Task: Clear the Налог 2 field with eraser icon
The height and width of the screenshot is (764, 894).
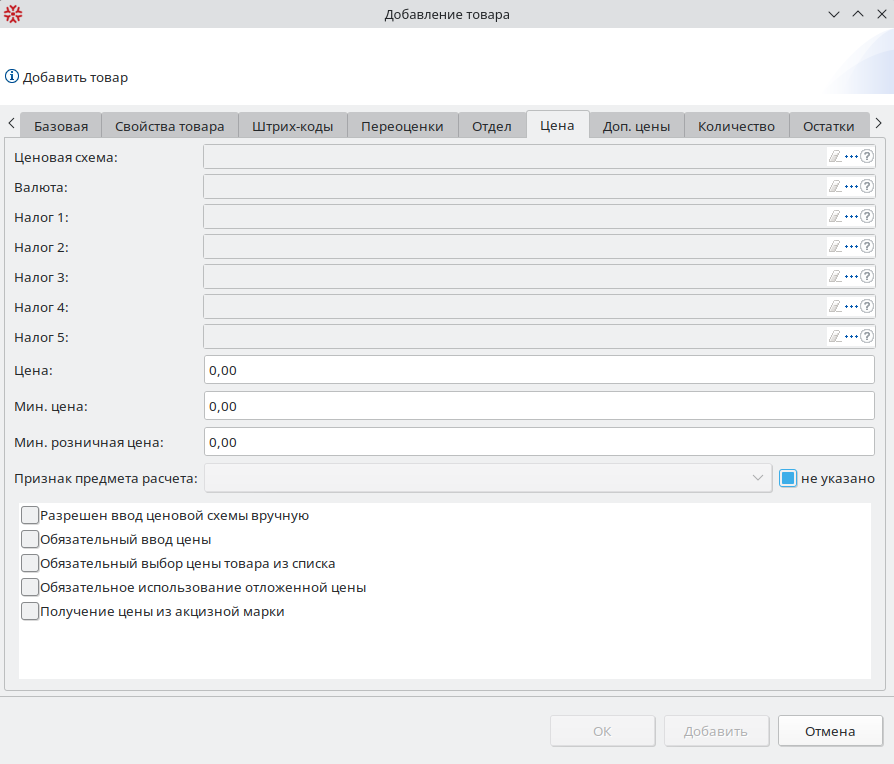Action: point(836,247)
